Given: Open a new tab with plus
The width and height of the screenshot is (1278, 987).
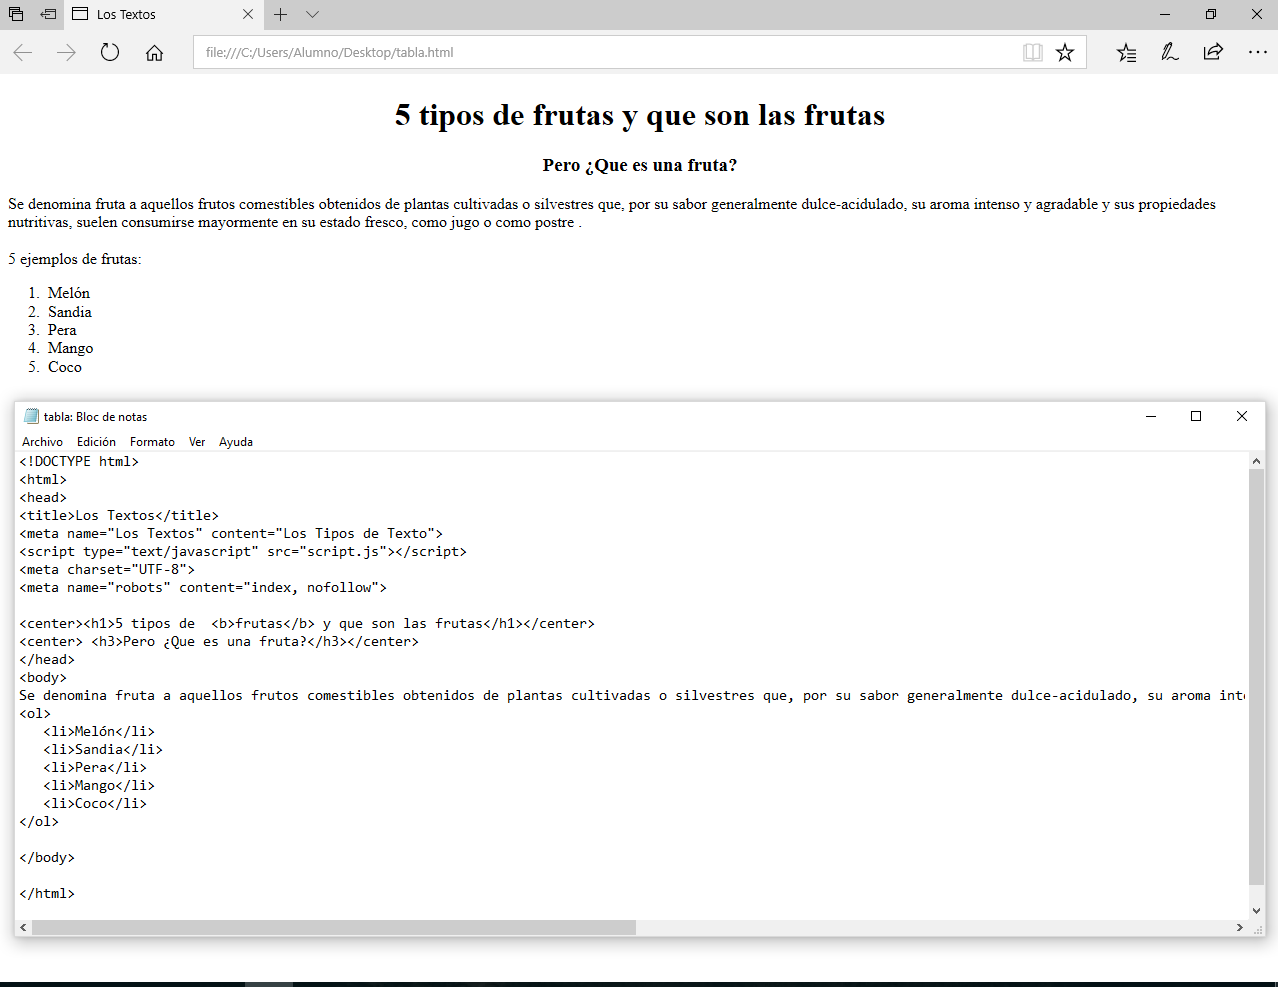Looking at the screenshot, I should (x=281, y=14).
